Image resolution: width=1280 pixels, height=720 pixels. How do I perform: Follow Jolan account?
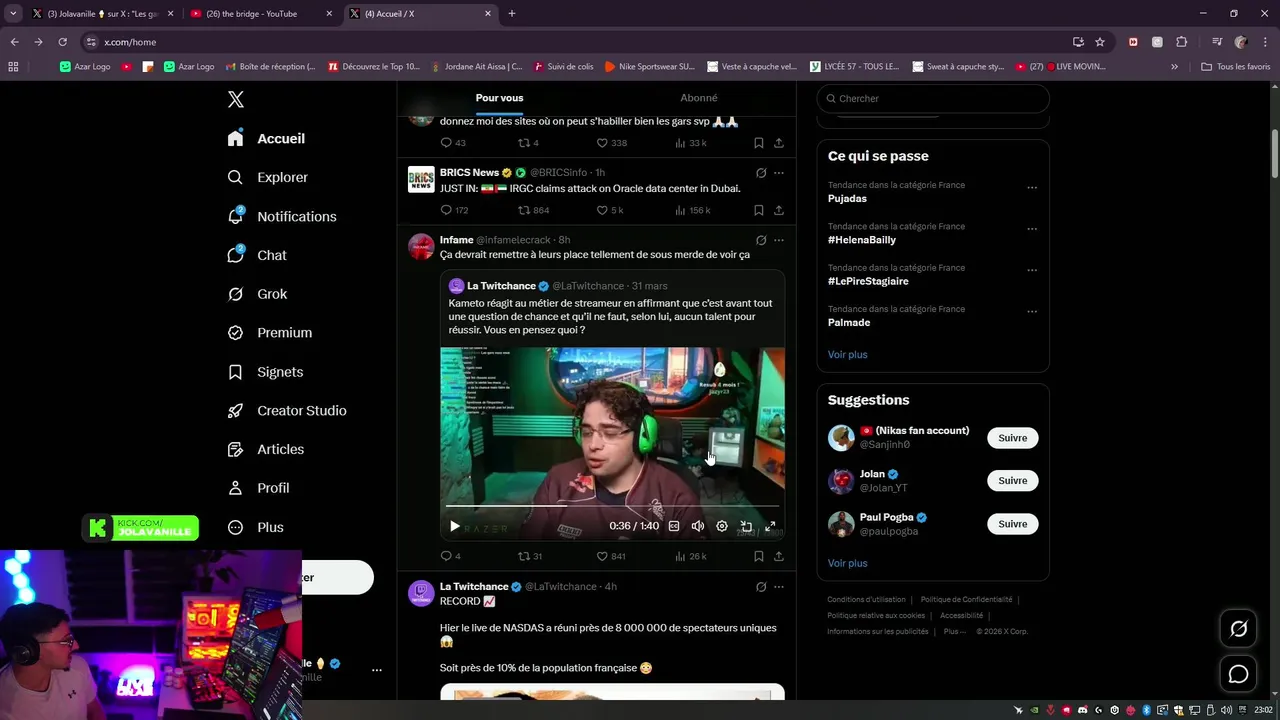tap(1012, 481)
